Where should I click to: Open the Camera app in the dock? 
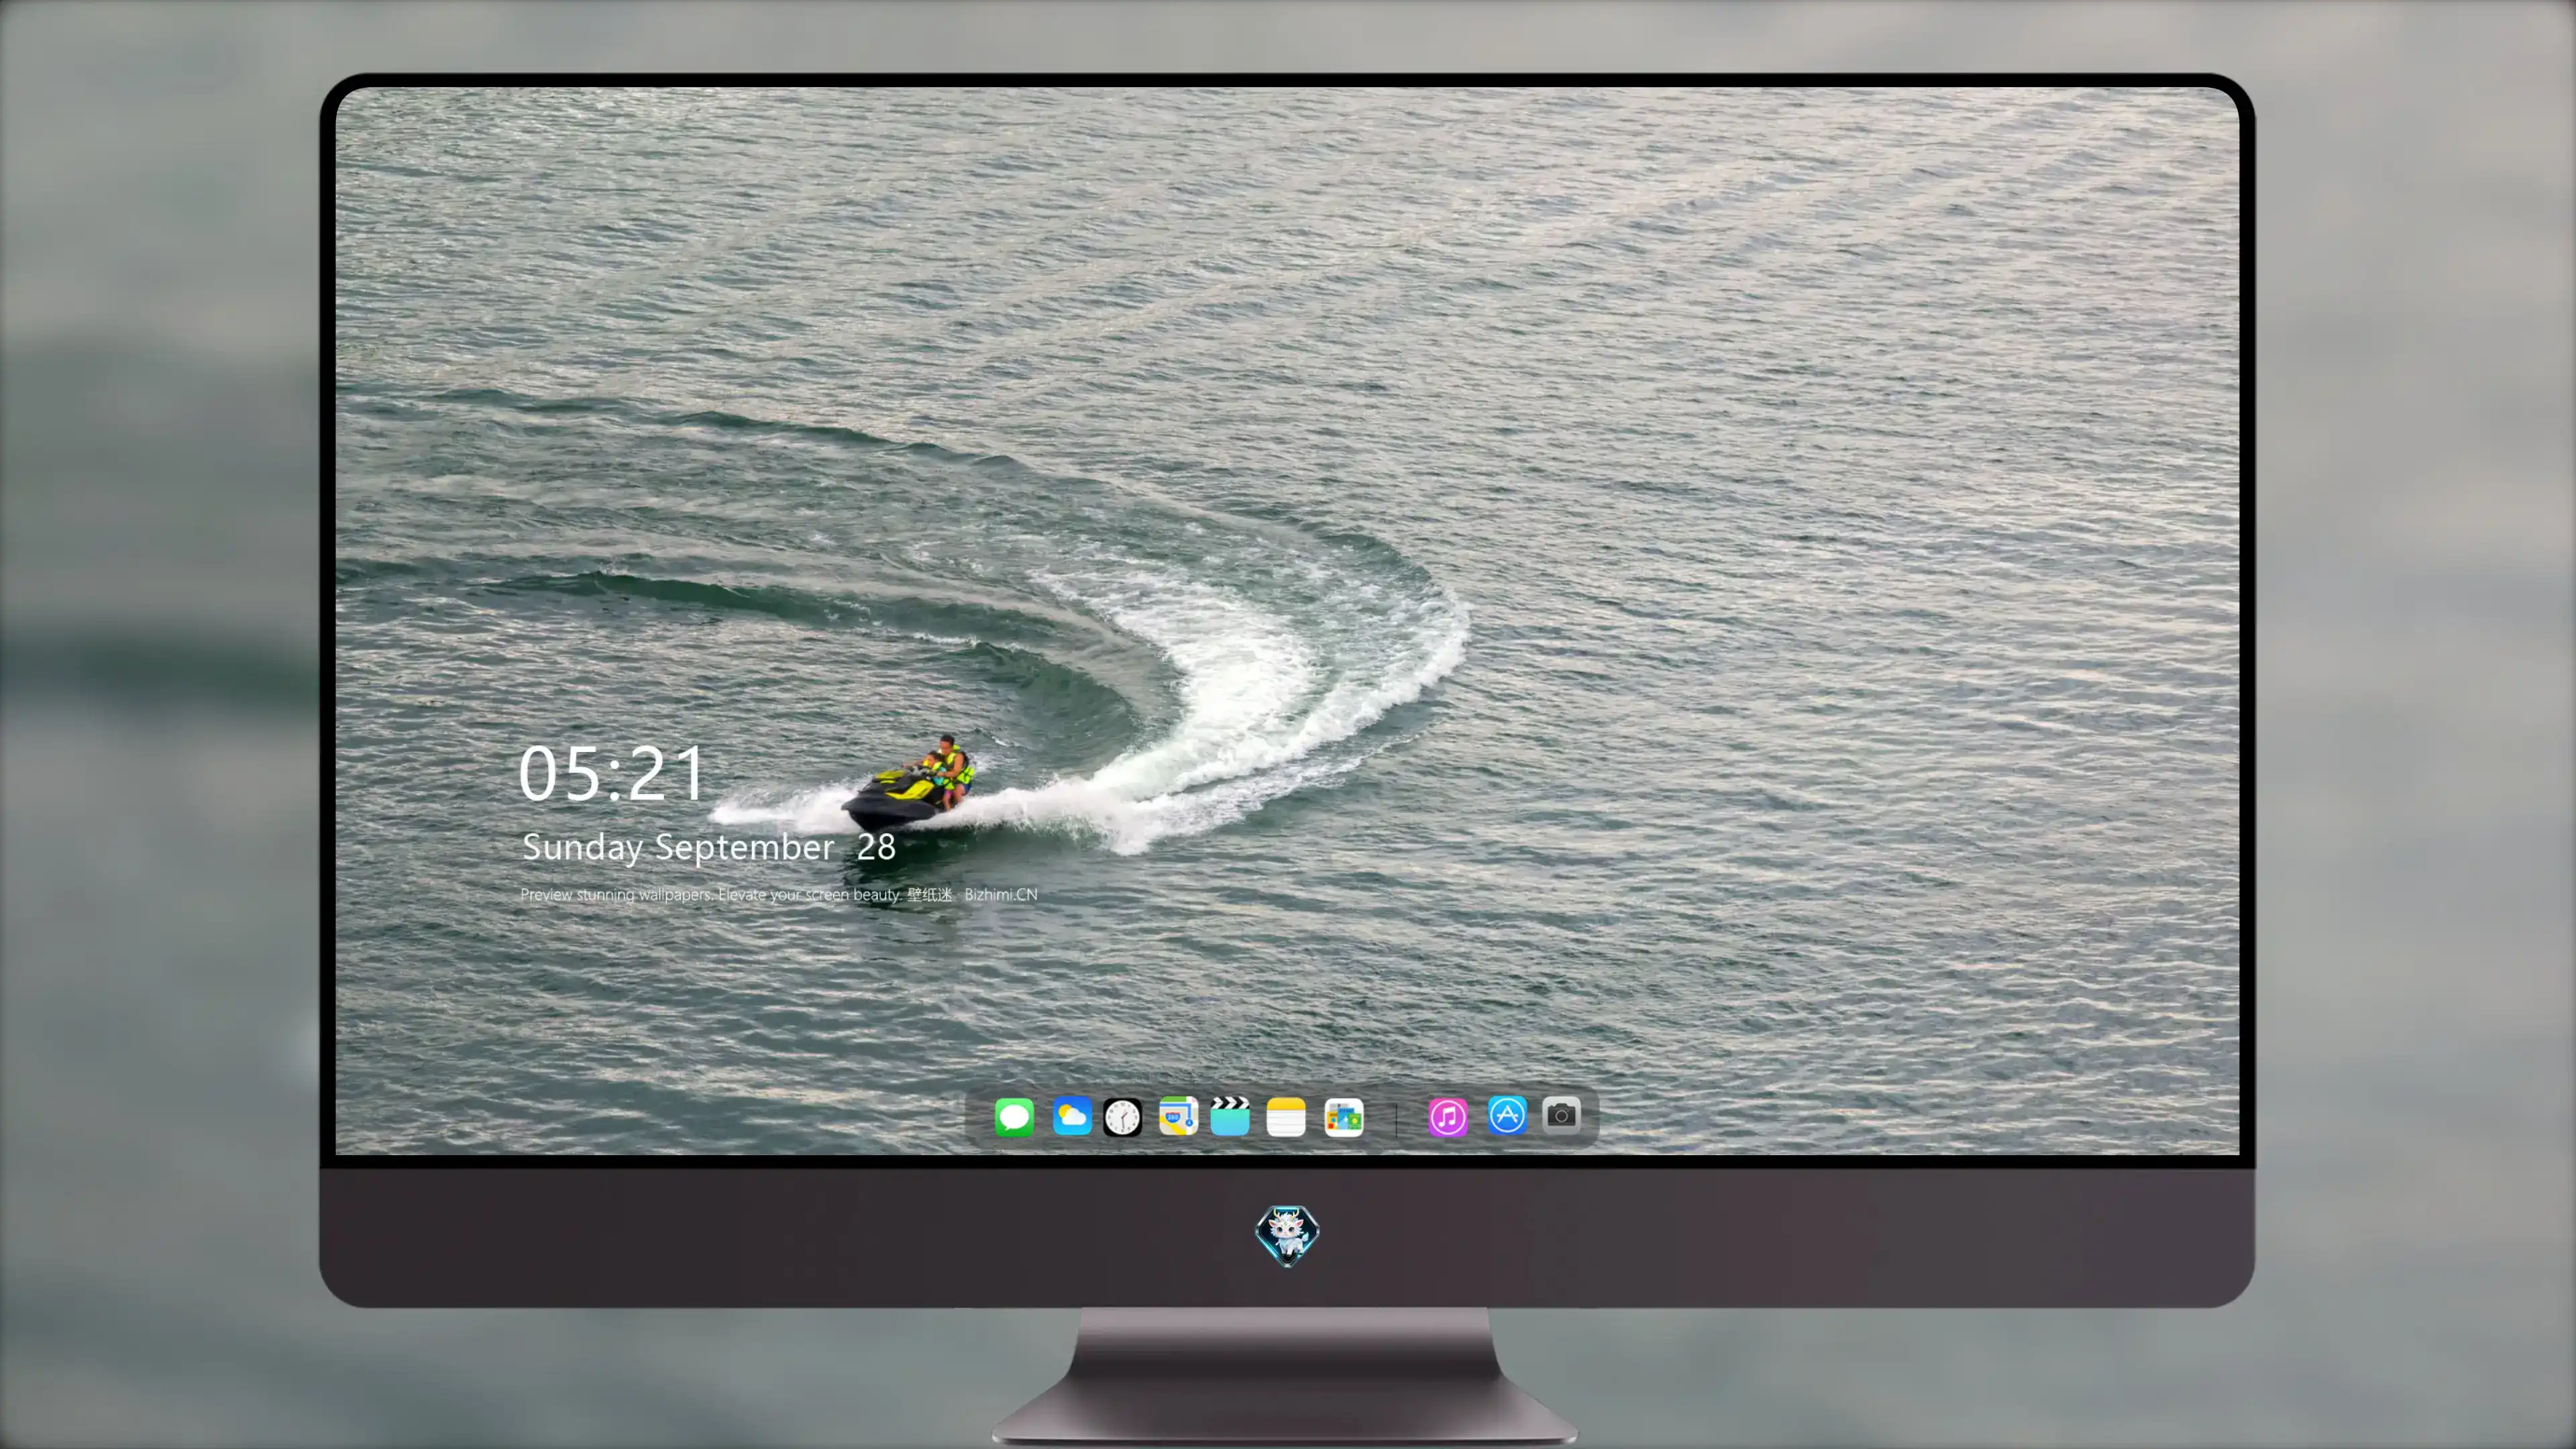pyautogui.click(x=1561, y=1115)
